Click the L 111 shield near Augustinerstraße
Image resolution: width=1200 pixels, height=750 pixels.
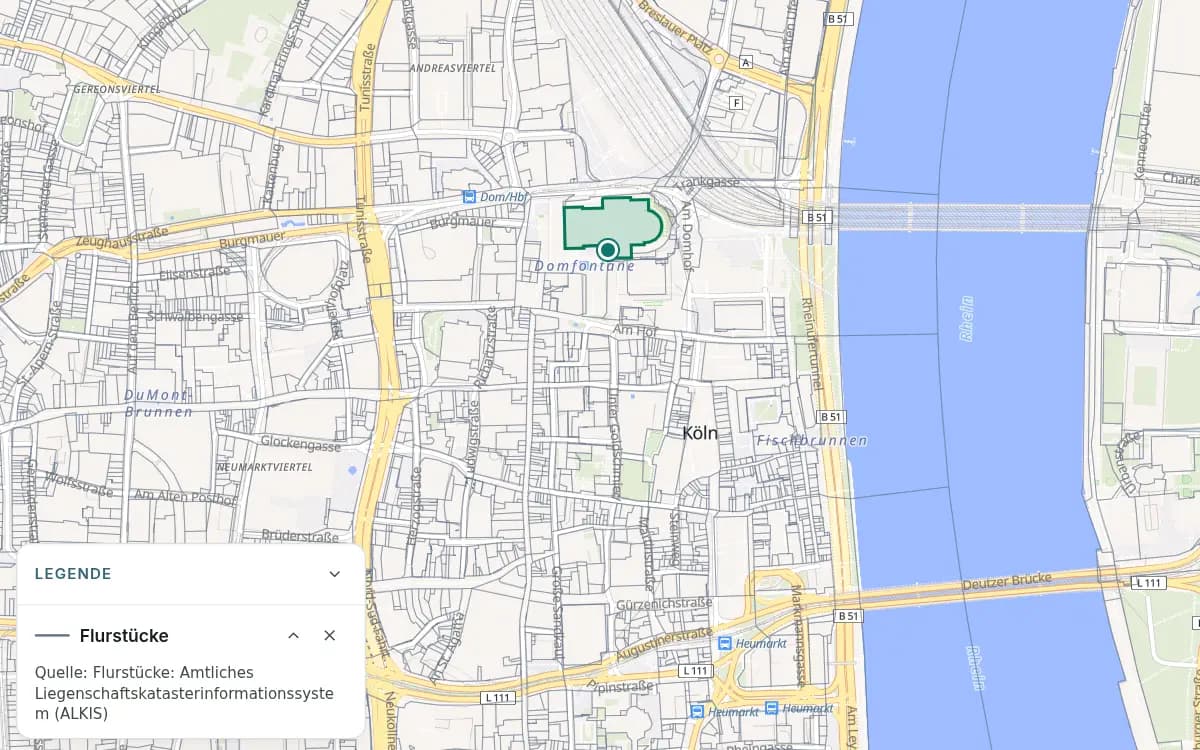pyautogui.click(x=695, y=670)
